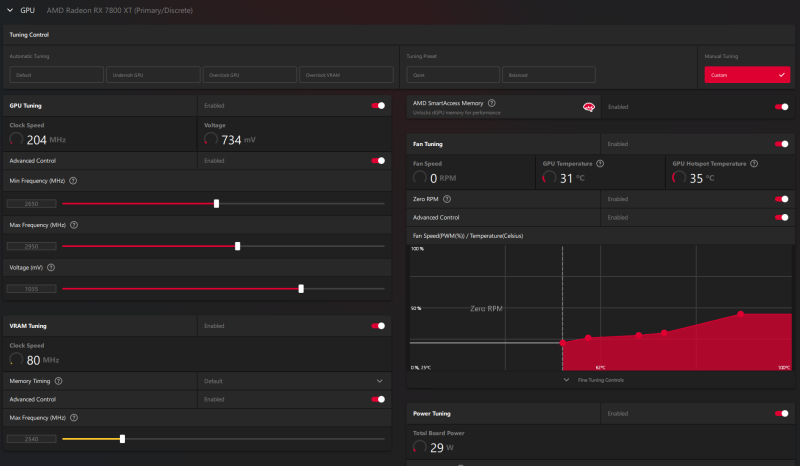
Task: Click the Fan Speed gauge icon
Action: point(420,178)
